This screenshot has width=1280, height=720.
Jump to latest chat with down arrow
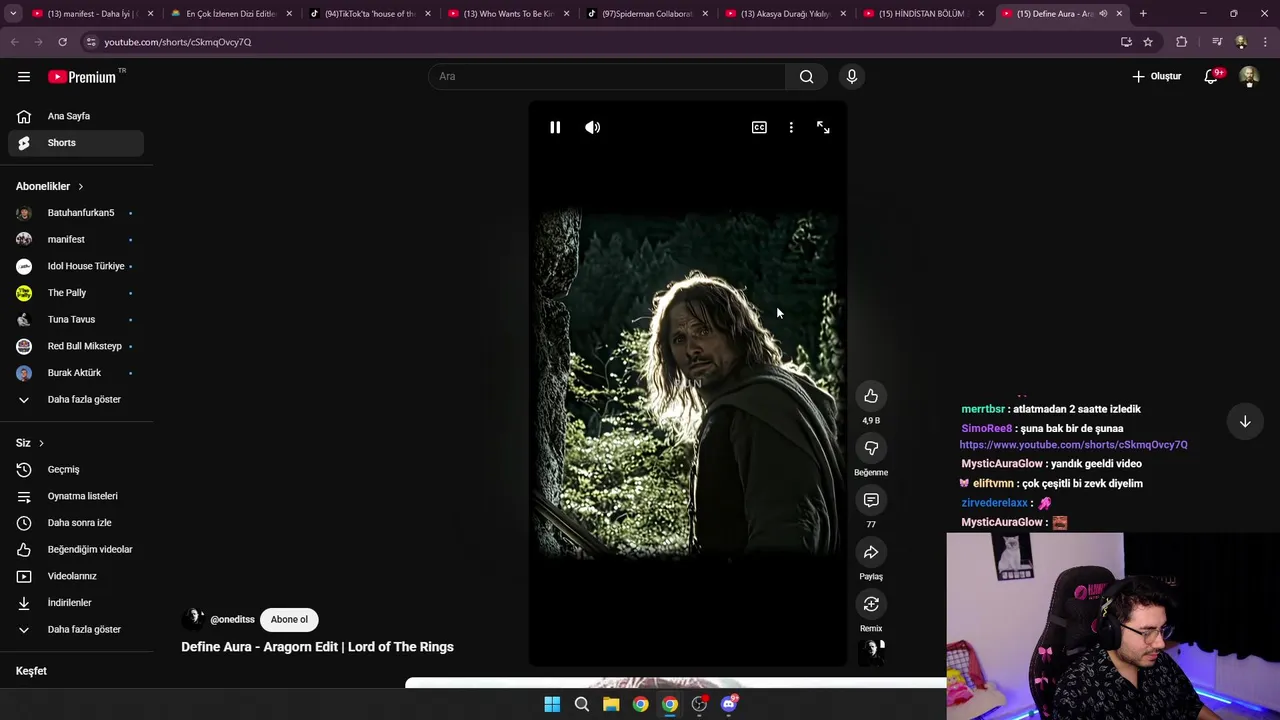click(x=1245, y=422)
